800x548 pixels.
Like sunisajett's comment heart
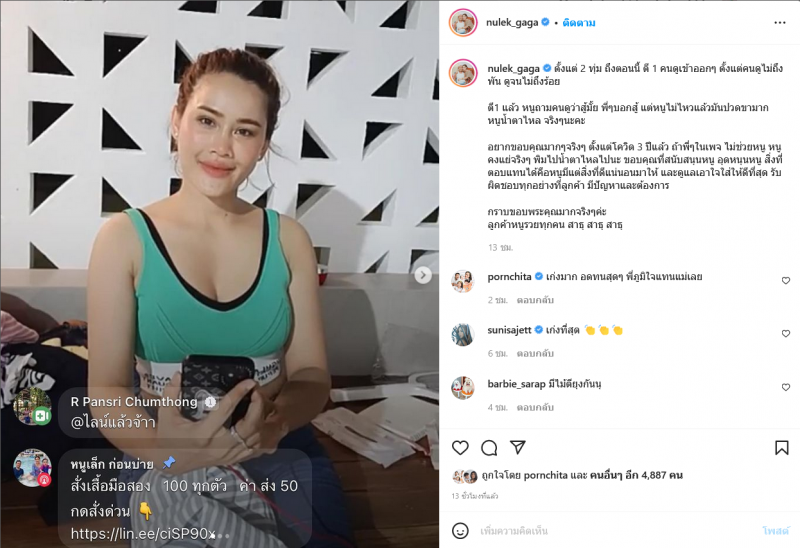786,334
